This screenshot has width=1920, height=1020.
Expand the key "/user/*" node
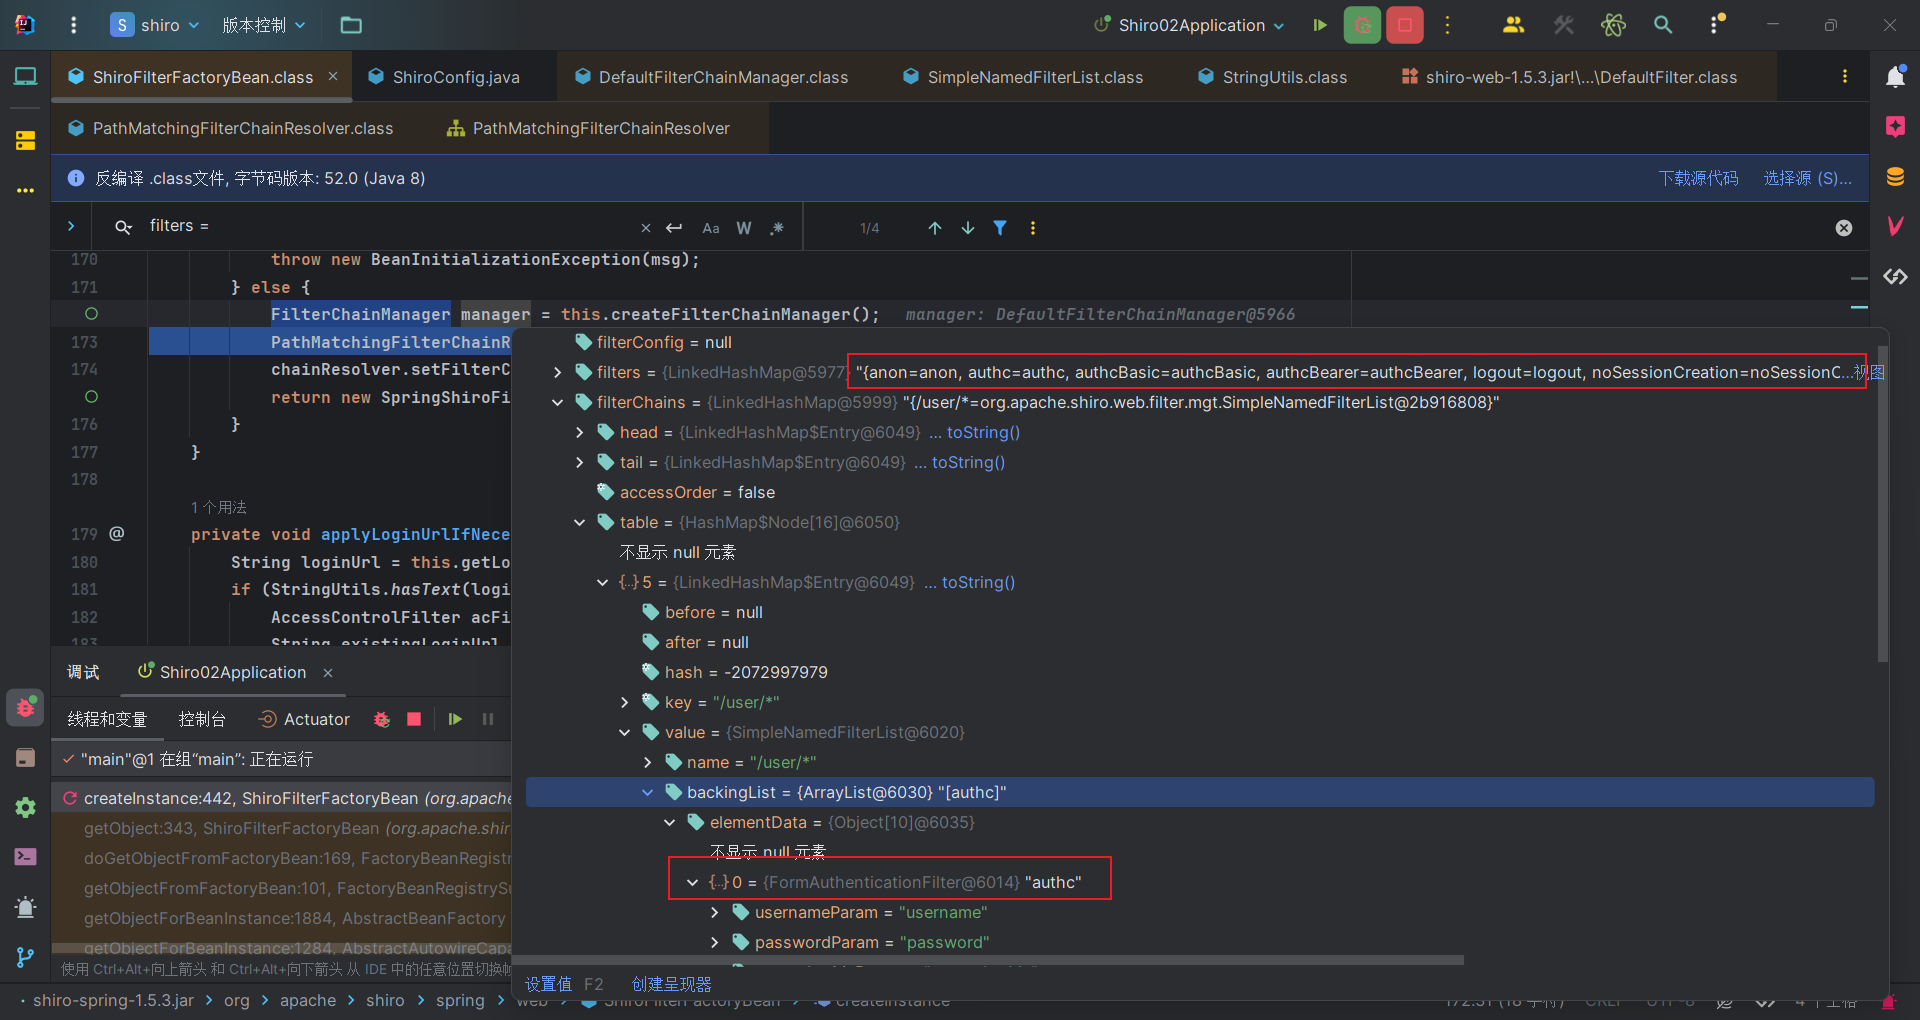(x=625, y=702)
